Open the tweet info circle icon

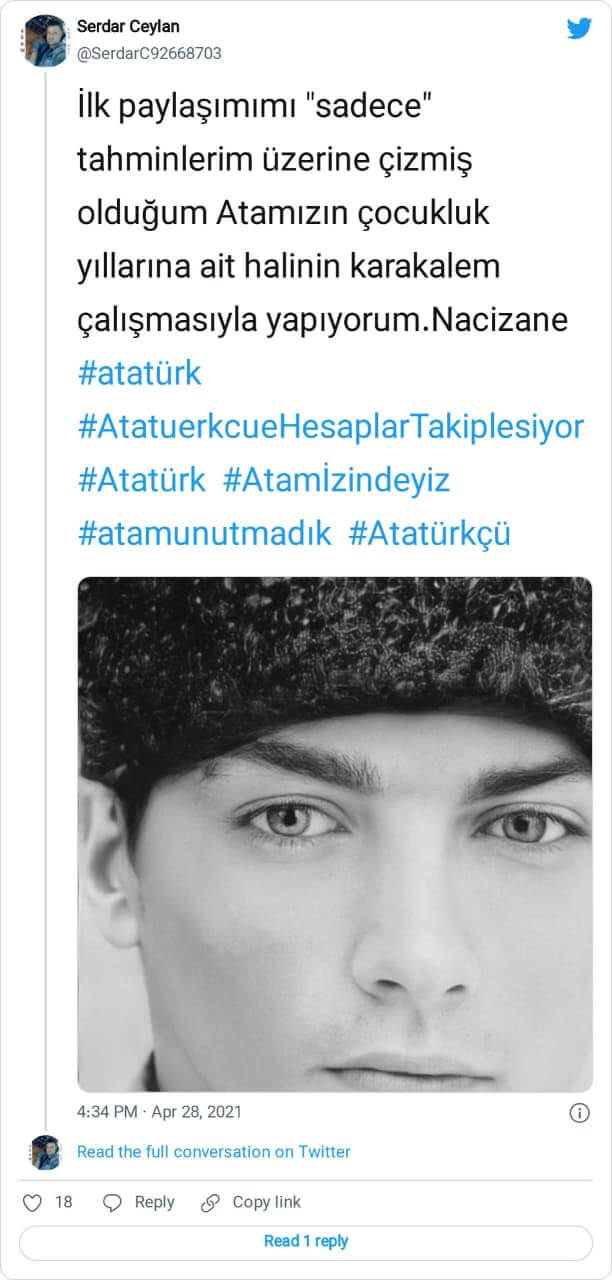[579, 1112]
